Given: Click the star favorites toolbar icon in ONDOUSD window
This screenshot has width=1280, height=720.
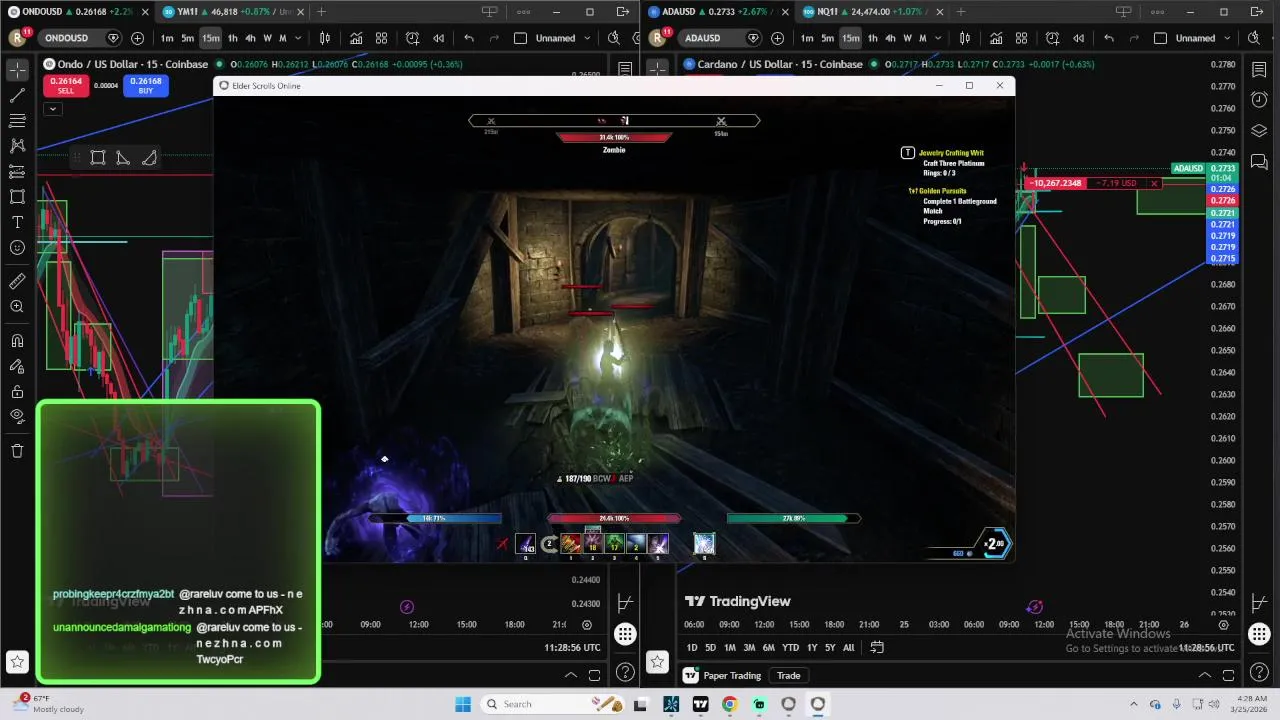Looking at the screenshot, I should [17, 661].
